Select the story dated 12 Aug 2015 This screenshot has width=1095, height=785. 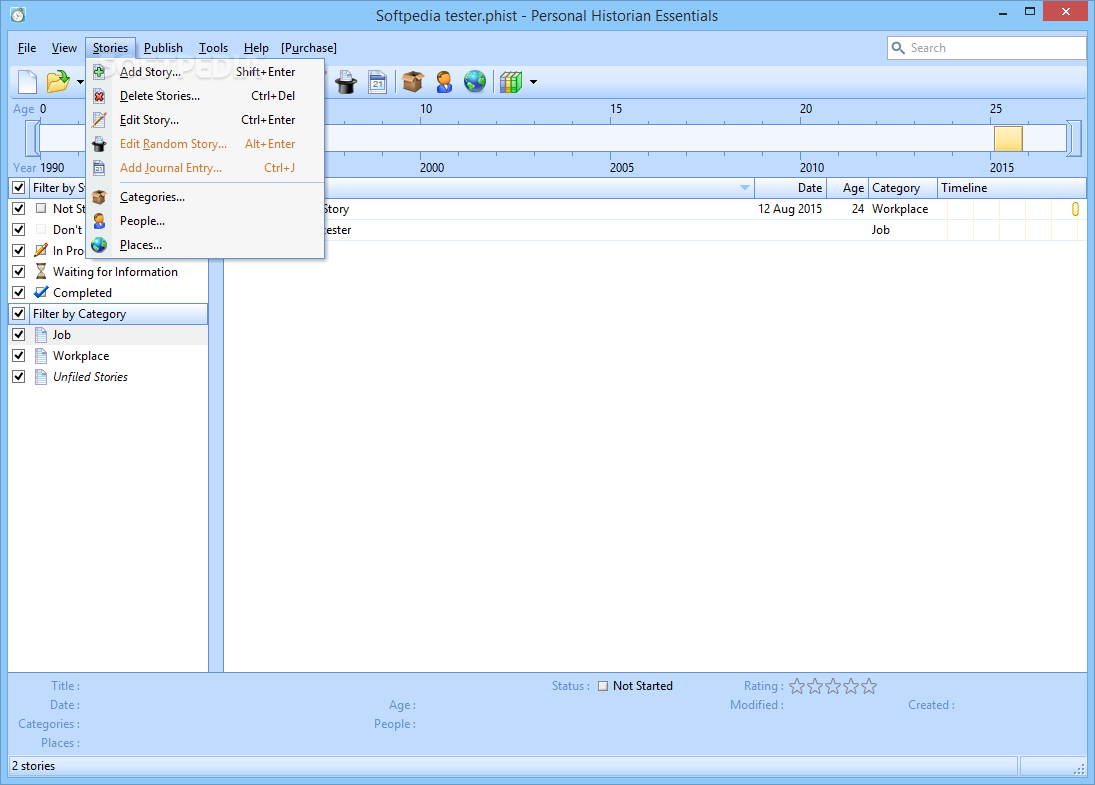[x=655, y=209]
